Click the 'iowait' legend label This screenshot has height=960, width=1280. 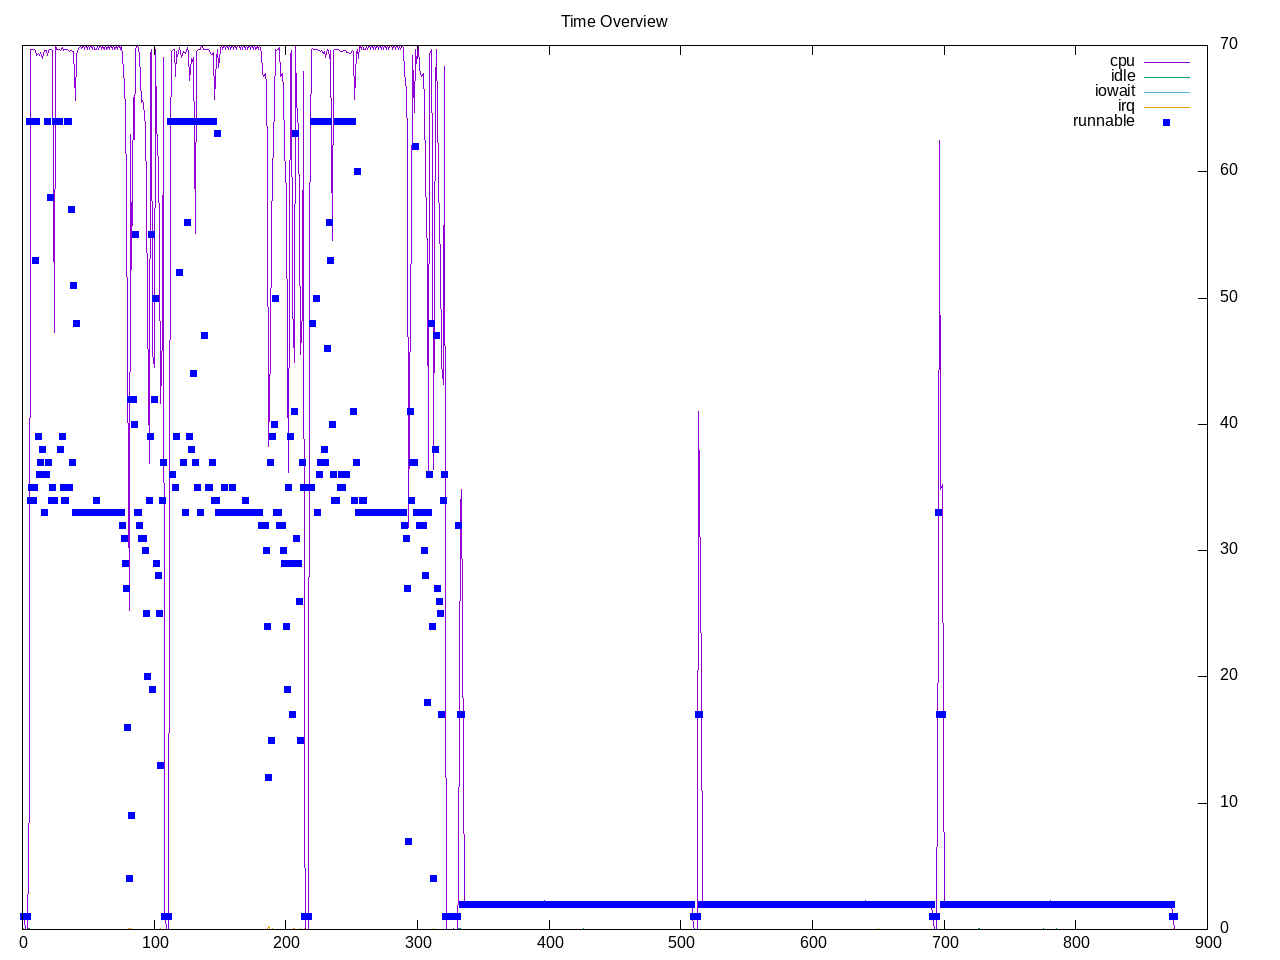1115,92
